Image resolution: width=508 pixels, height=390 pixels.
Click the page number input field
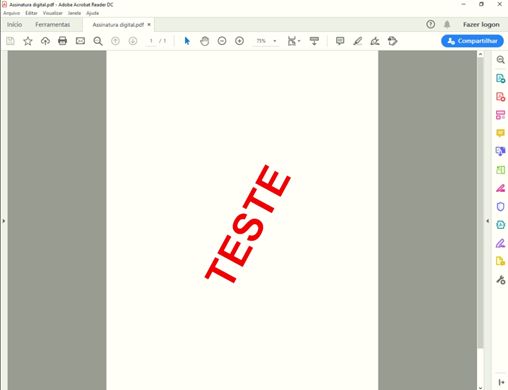[151, 41]
